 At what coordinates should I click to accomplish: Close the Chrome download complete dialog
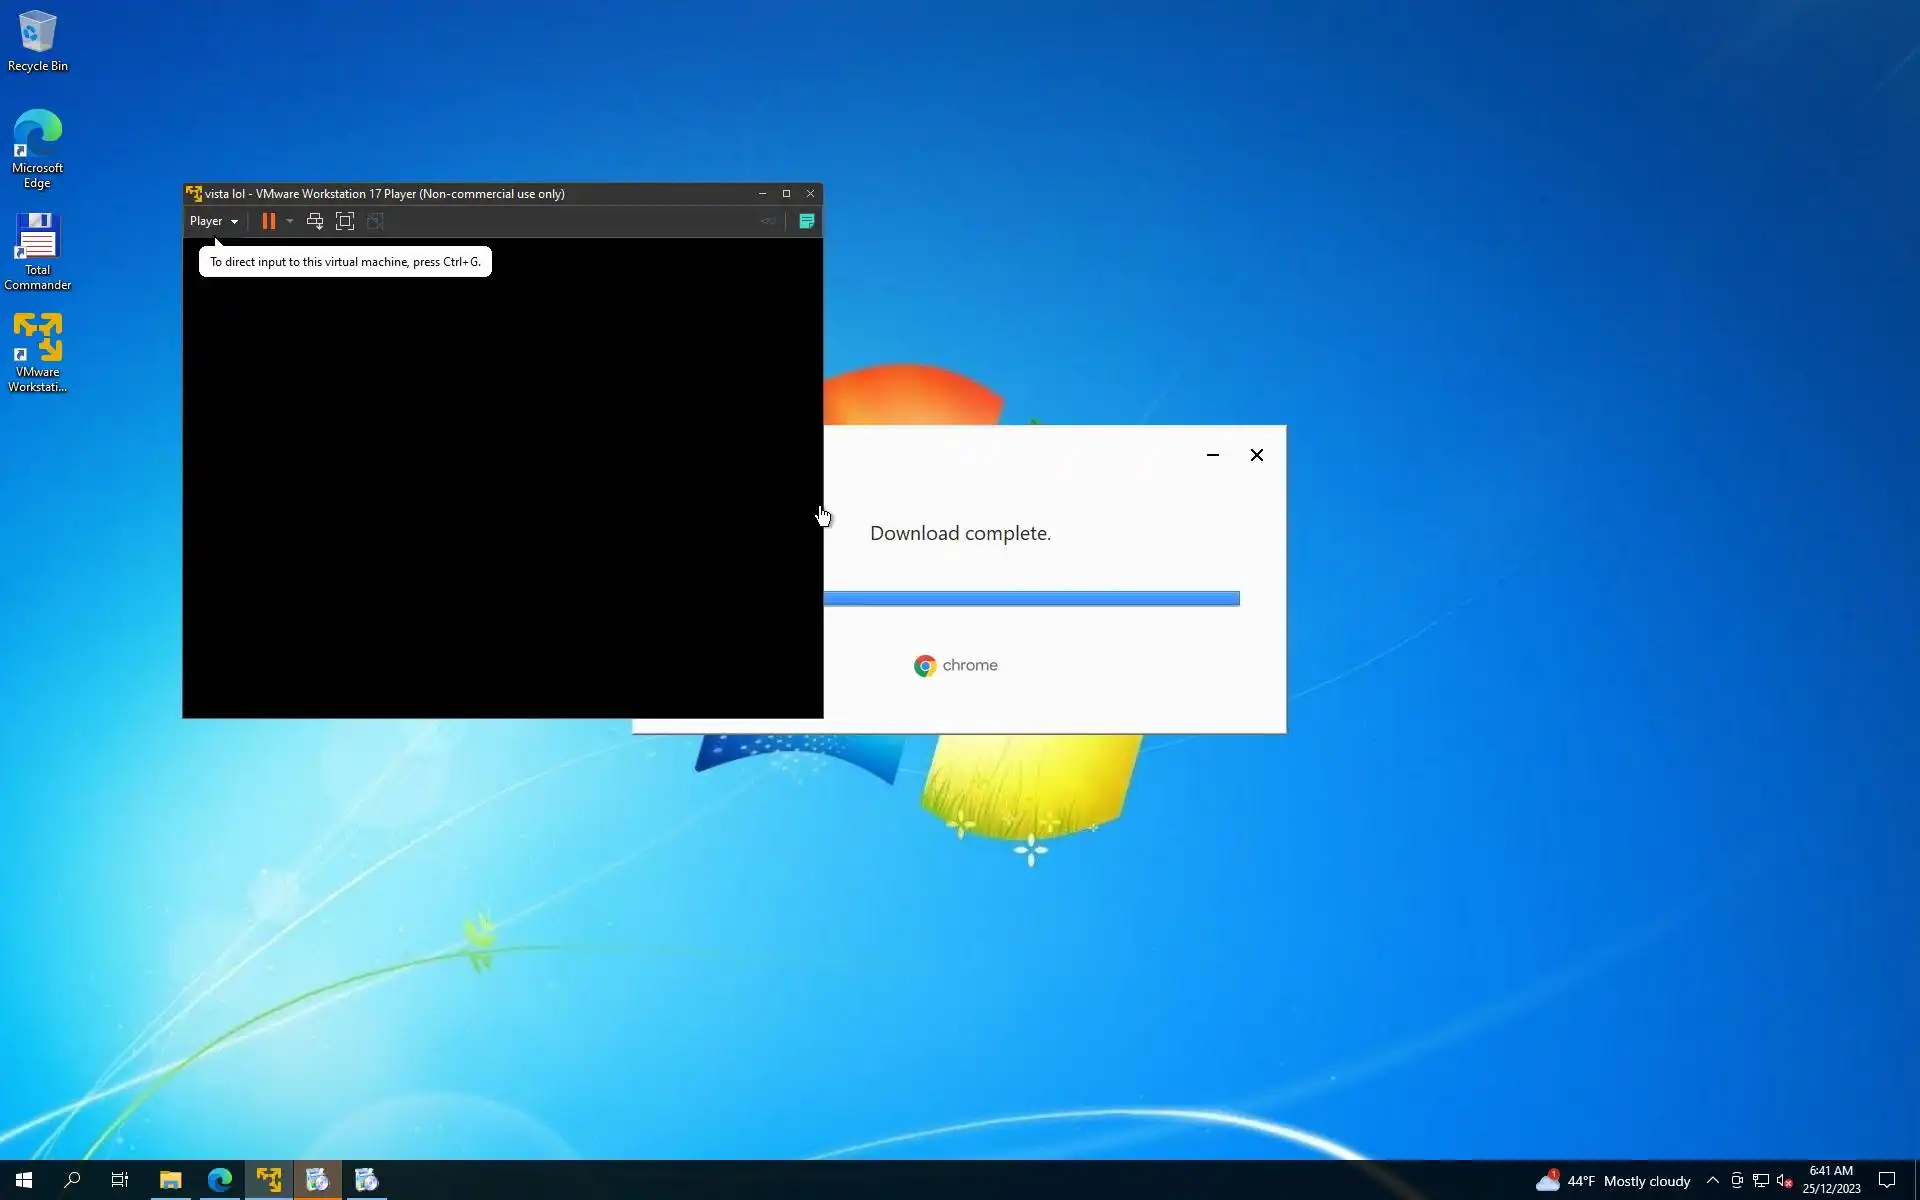[x=1257, y=455]
